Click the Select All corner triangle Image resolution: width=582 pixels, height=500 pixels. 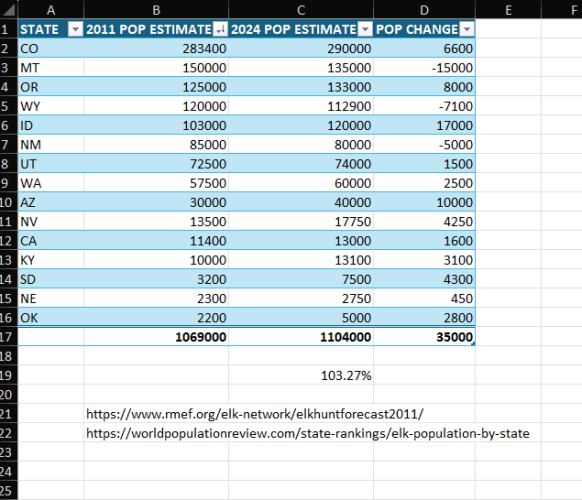9,10
